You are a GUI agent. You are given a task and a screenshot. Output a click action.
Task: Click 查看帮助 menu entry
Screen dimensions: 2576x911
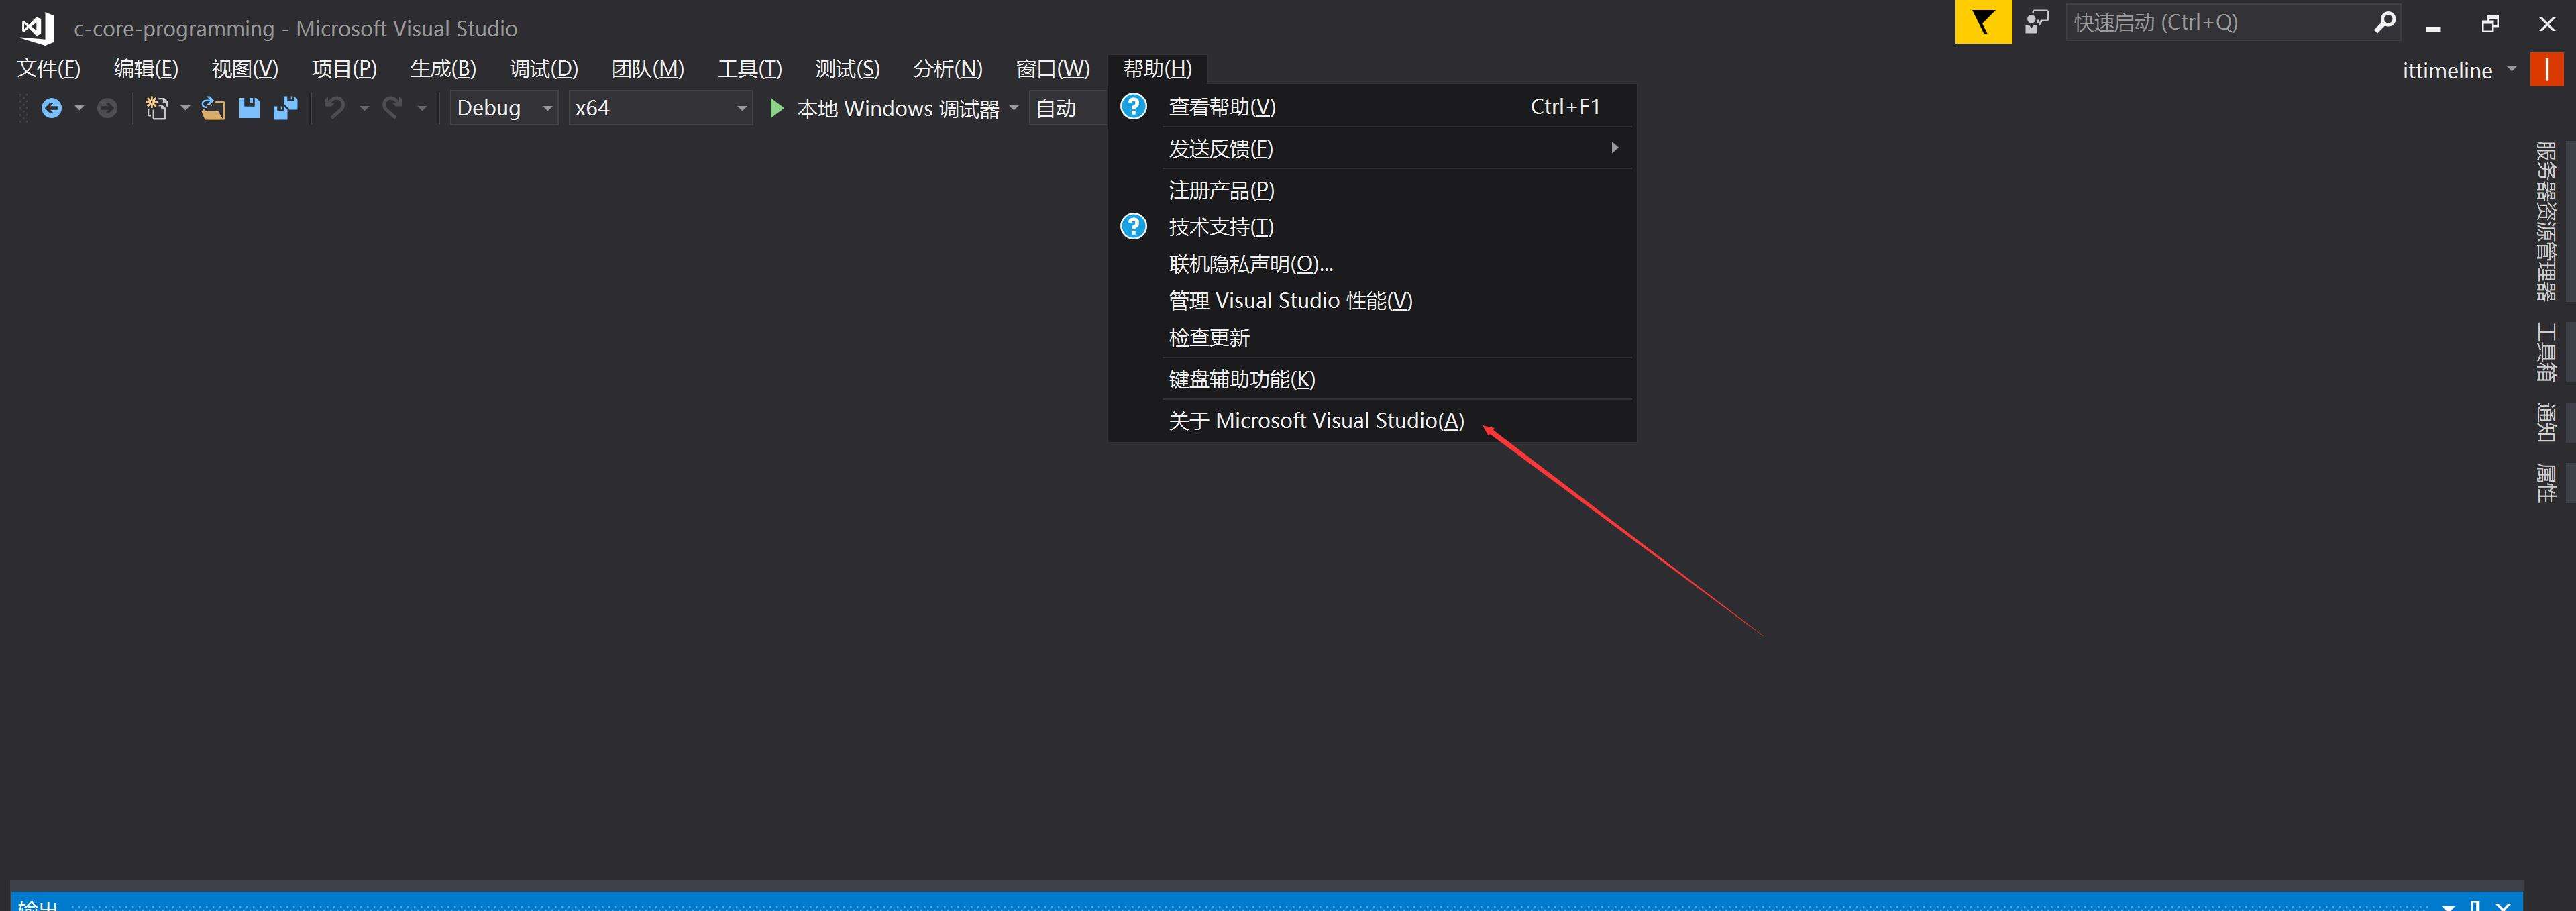pyautogui.click(x=1221, y=107)
